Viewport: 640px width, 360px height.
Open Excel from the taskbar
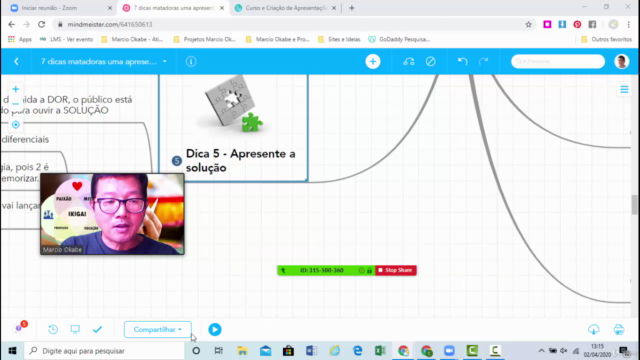(380, 351)
